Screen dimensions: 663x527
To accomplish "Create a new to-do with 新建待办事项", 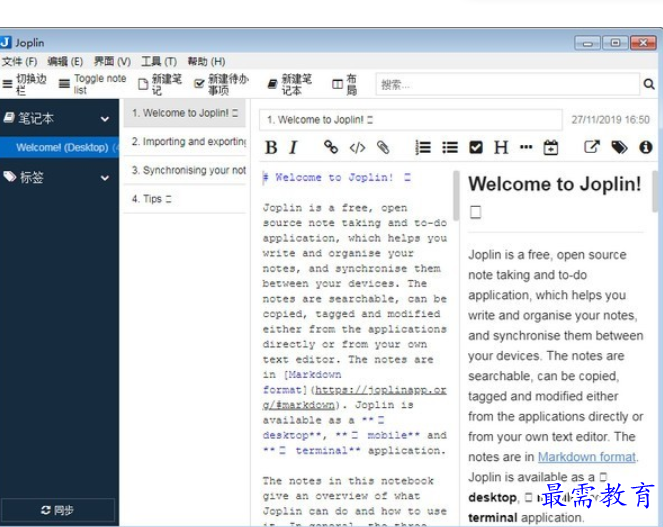I will (x=221, y=84).
